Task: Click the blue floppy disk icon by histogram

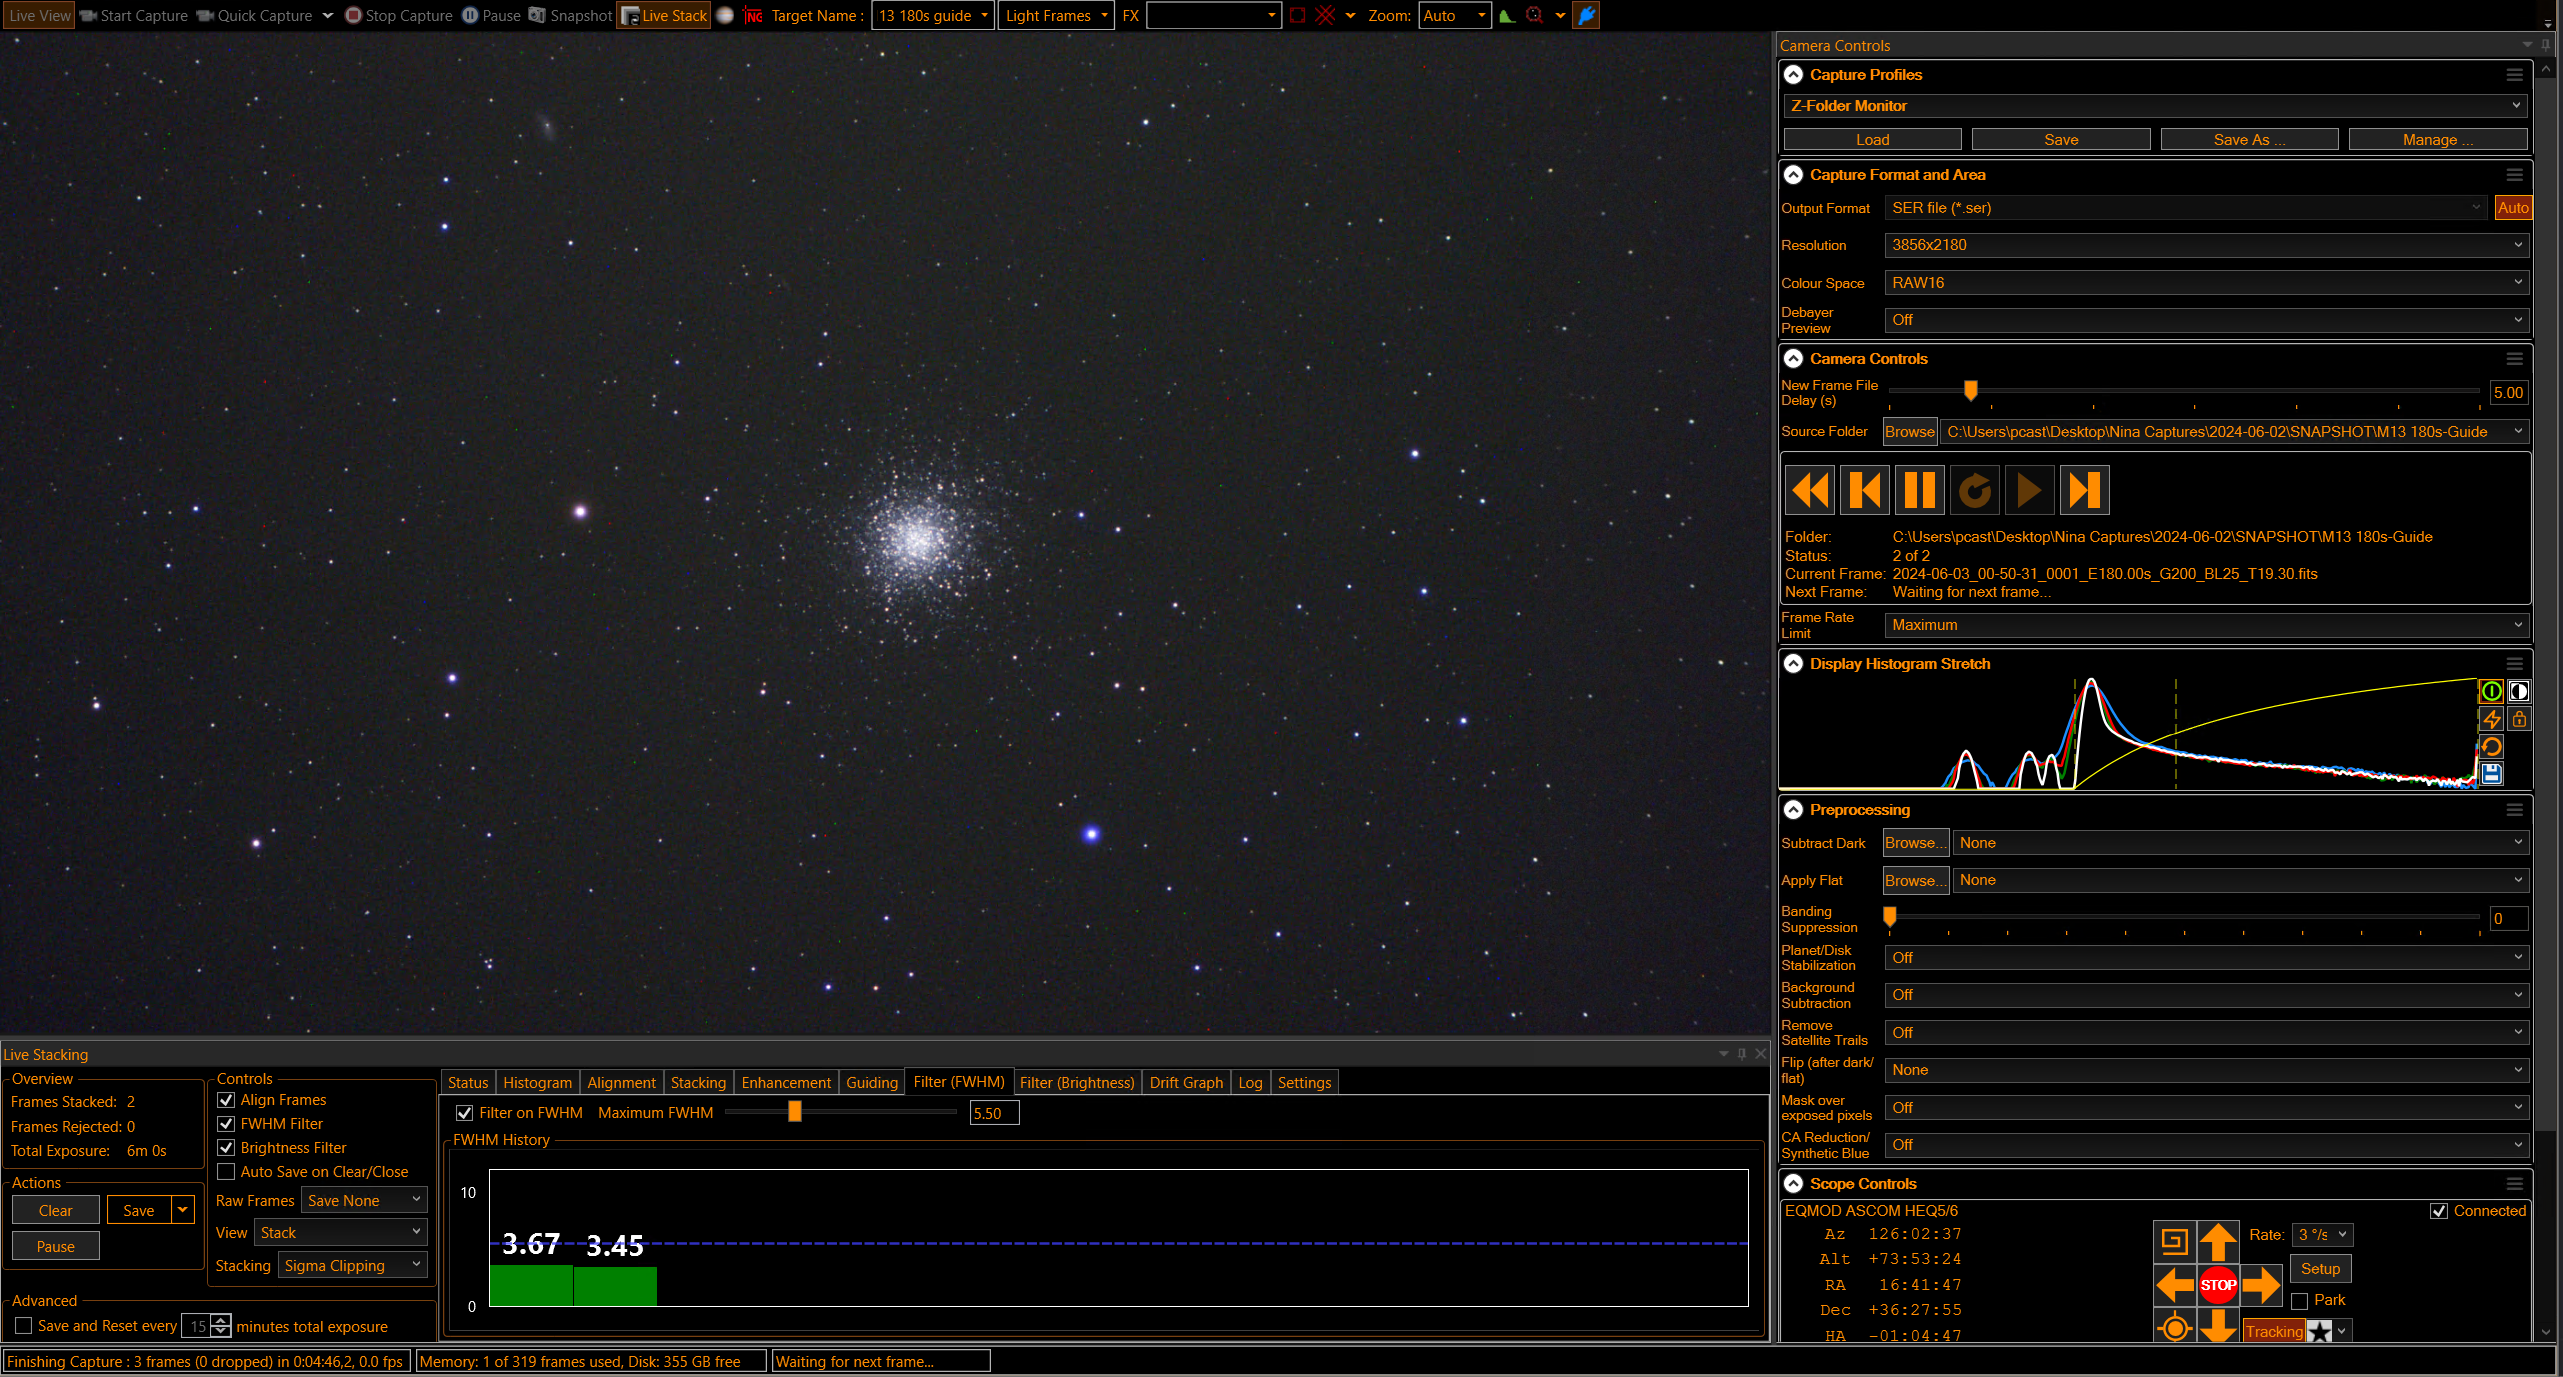Action: (2491, 773)
